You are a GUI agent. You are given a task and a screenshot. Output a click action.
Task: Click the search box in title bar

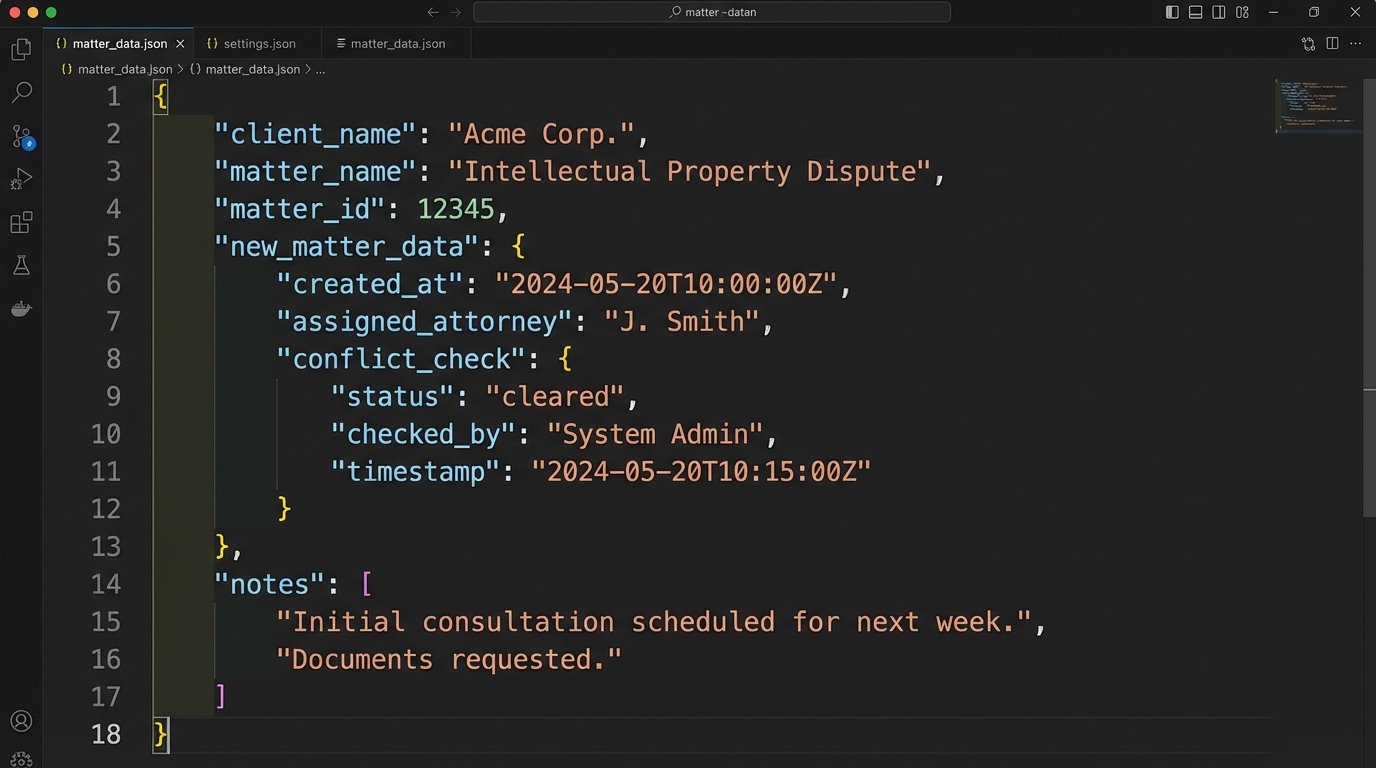pyautogui.click(x=712, y=11)
